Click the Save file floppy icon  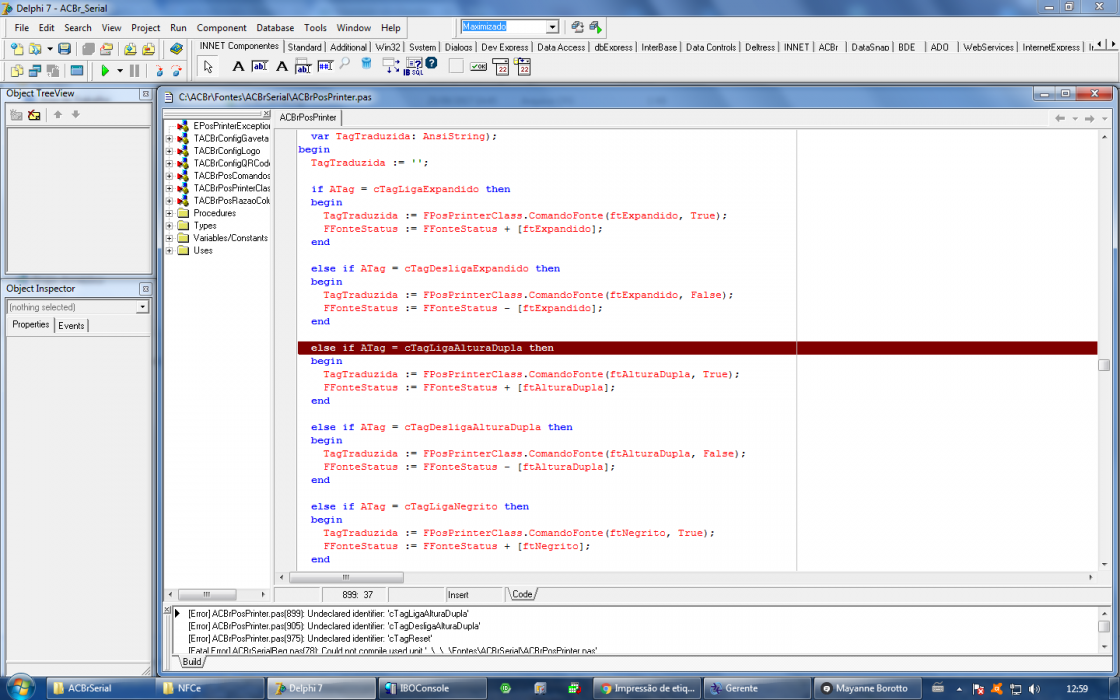64,49
